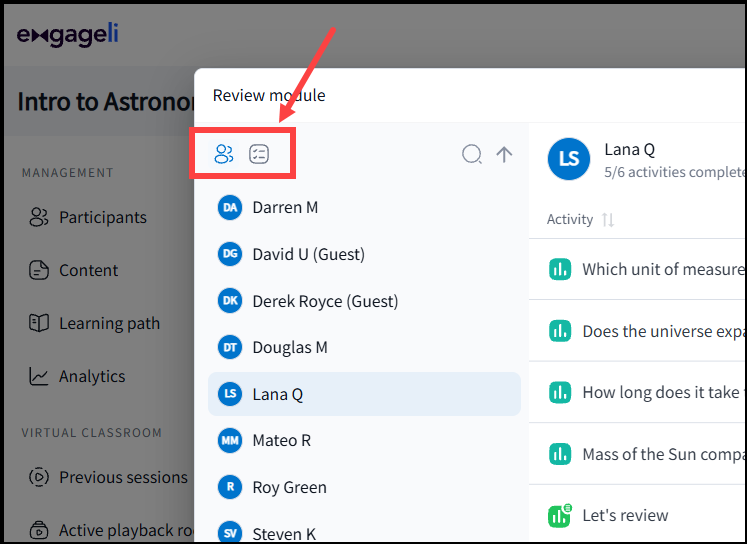Click the Learning path book icon

[39, 323]
